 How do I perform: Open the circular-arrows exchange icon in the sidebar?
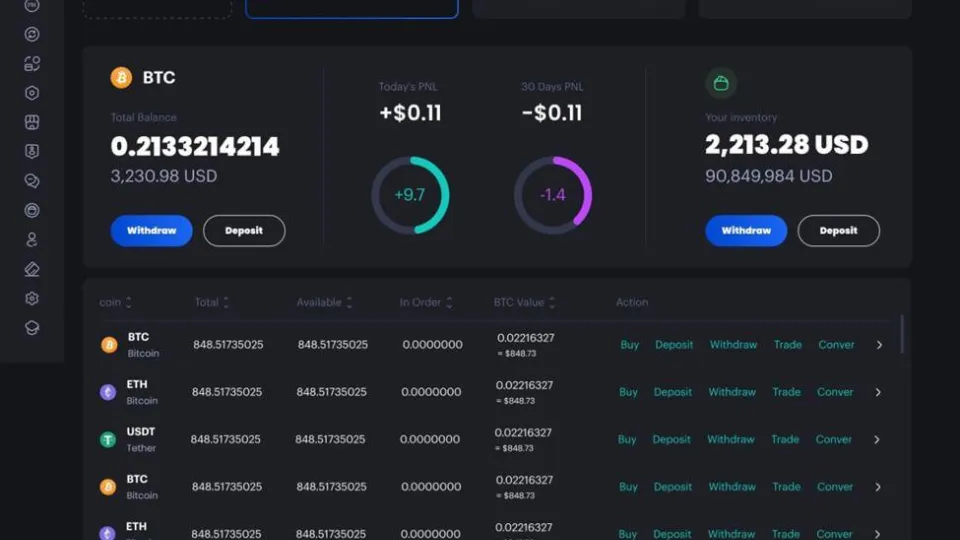coord(32,34)
